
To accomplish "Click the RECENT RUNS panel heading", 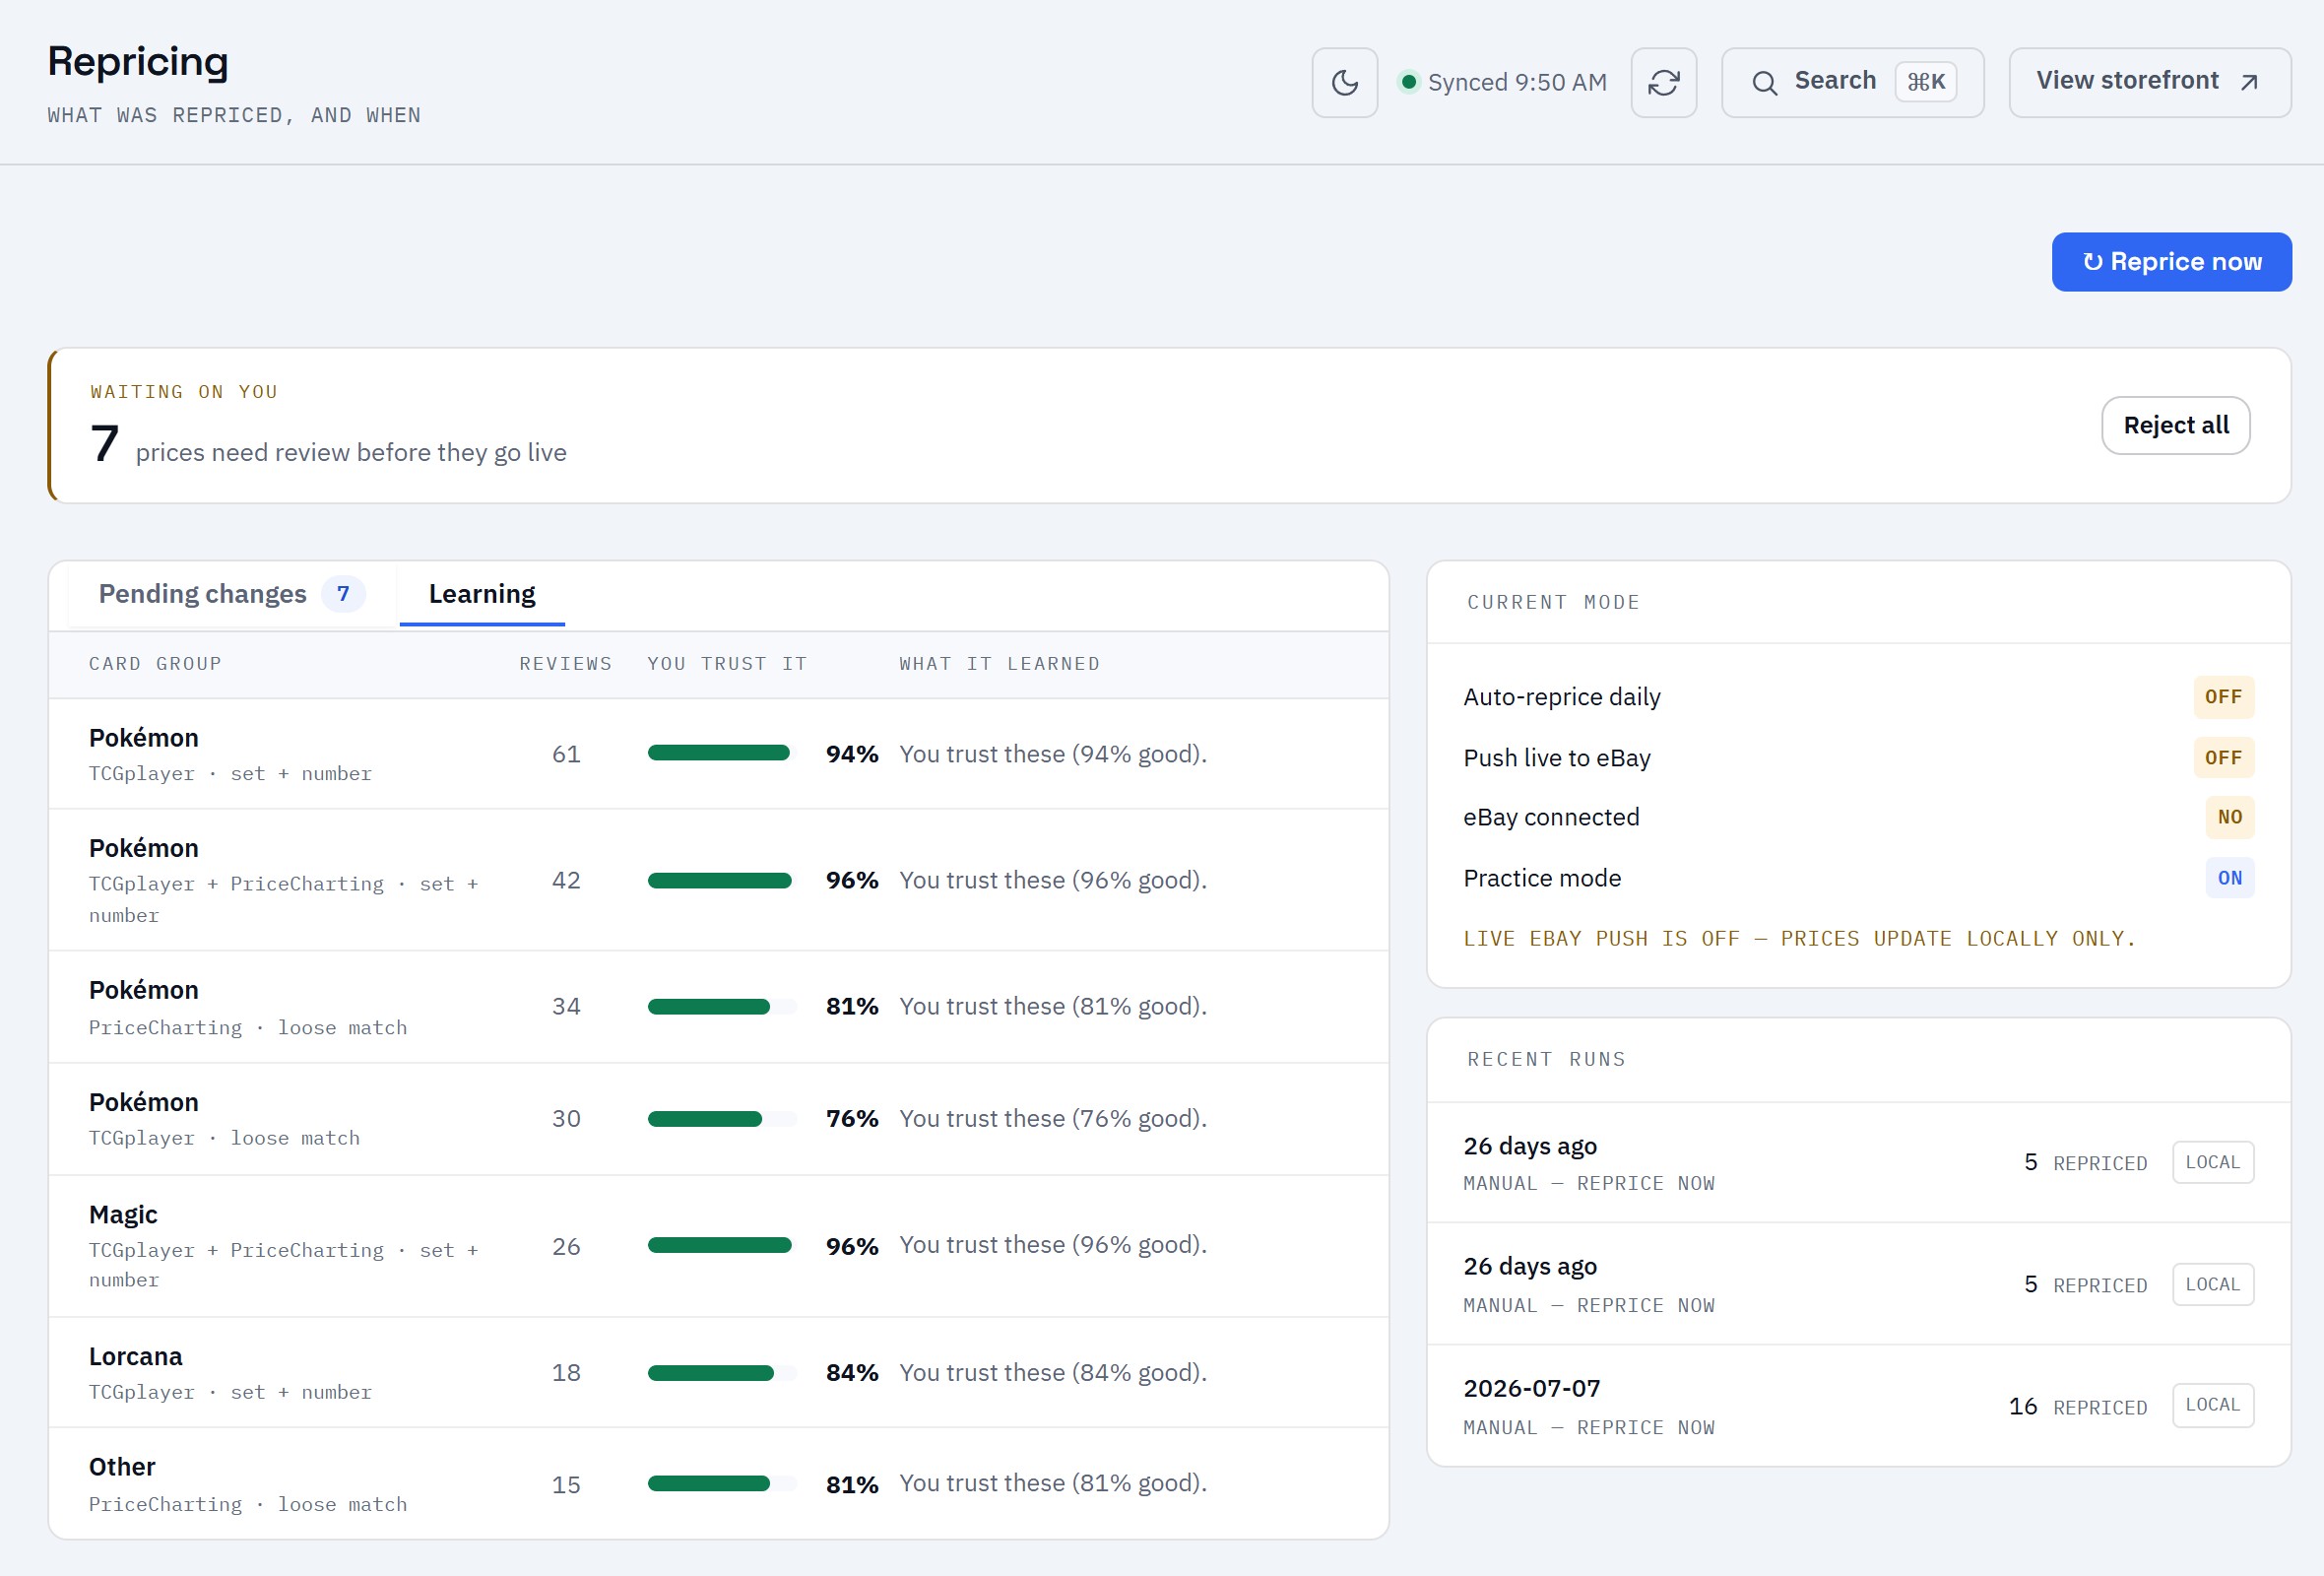I will click(x=1546, y=1060).
